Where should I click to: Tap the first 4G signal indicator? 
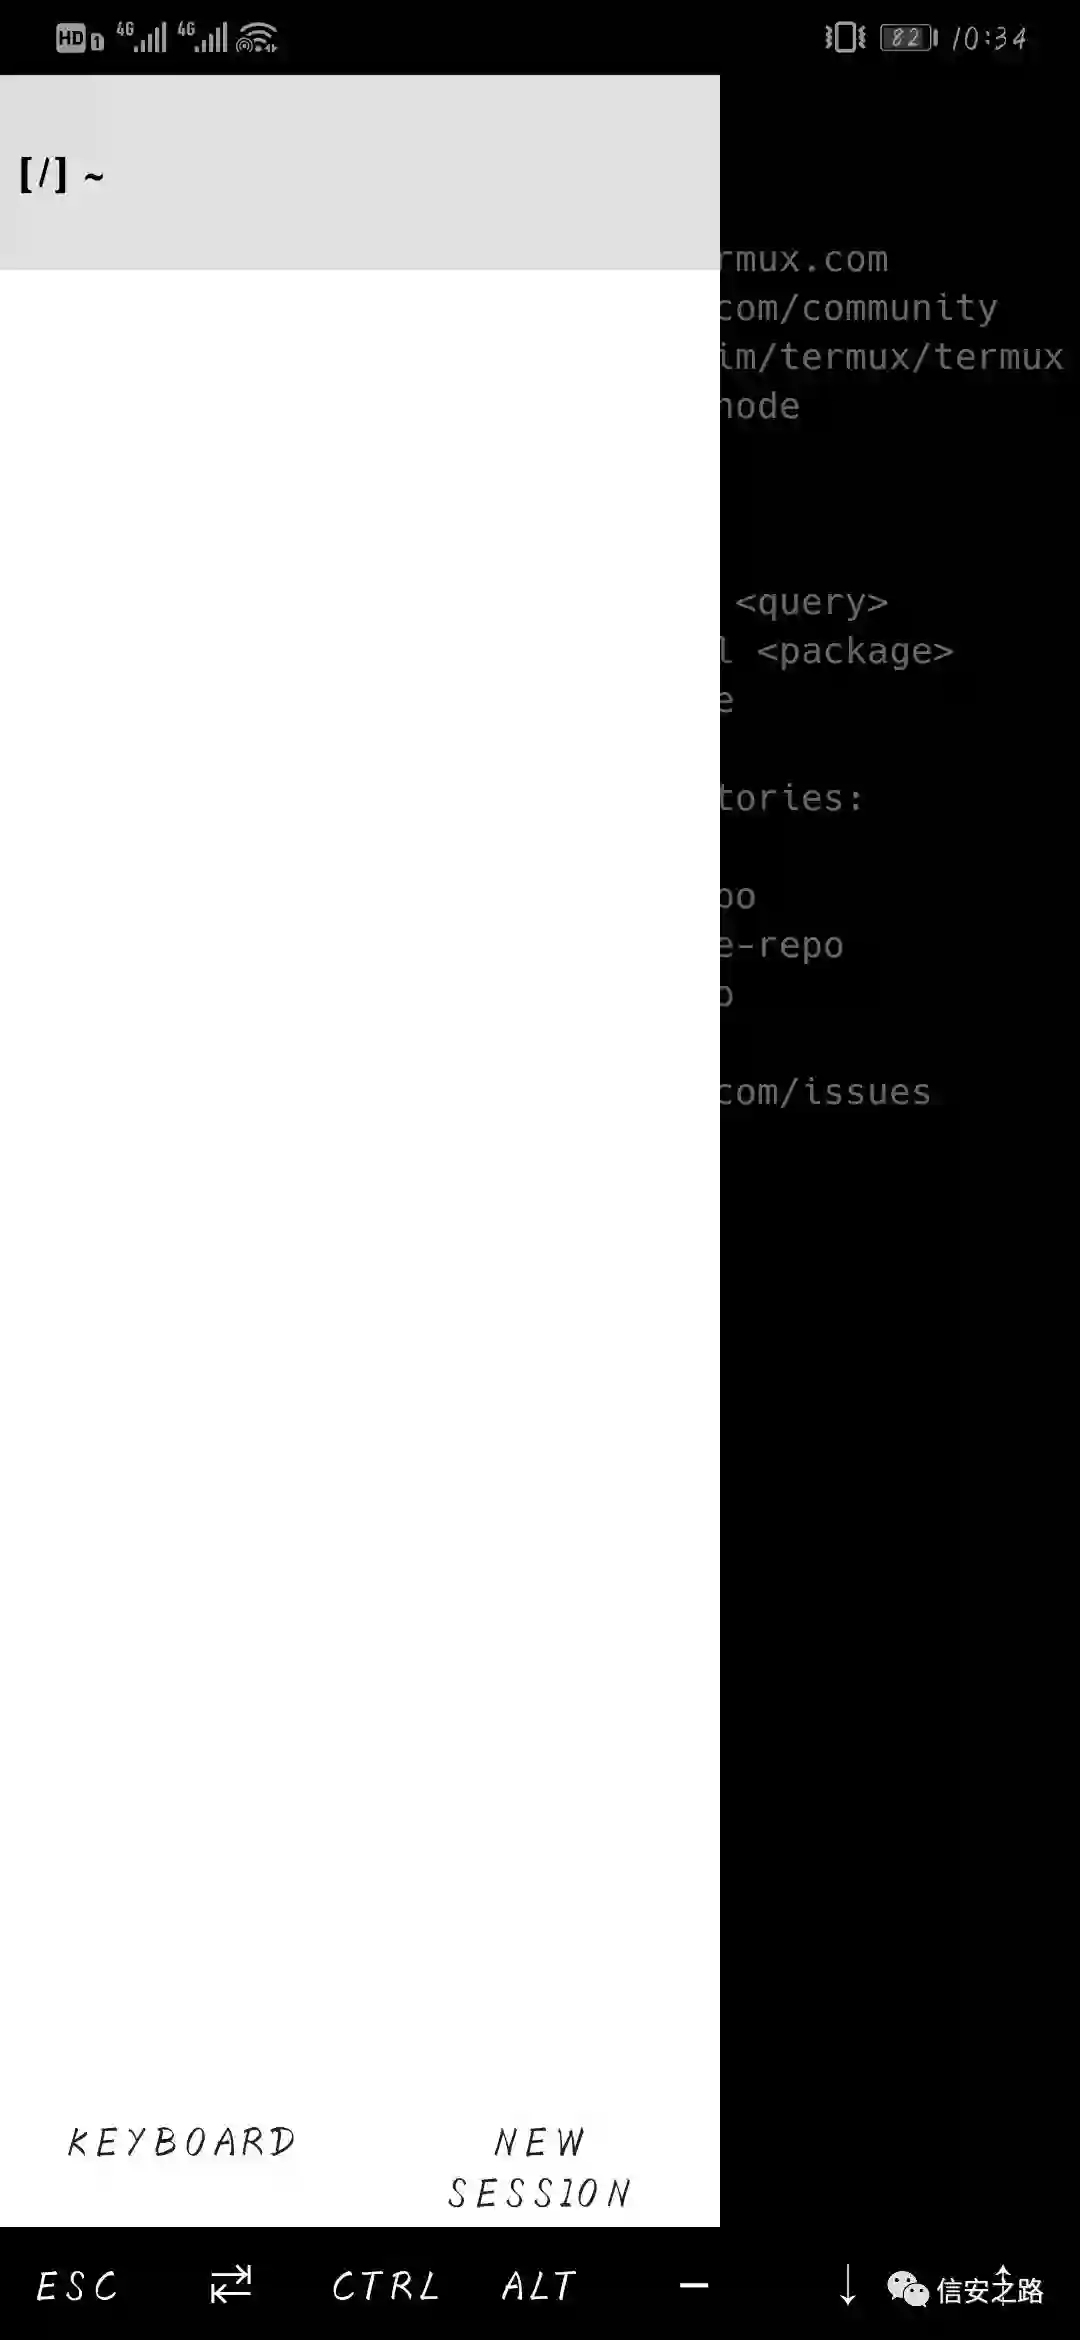pyautogui.click(x=141, y=37)
